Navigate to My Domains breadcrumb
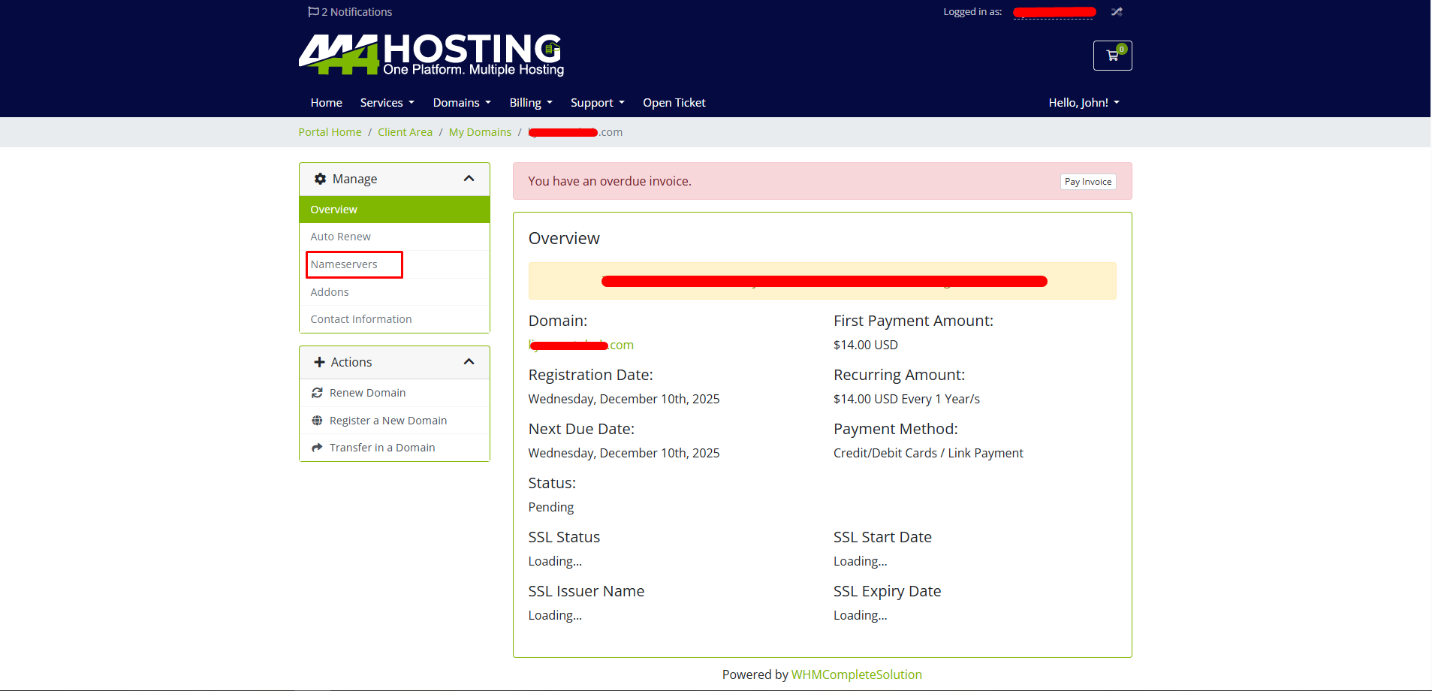Viewport: 1432px width, 691px height. tap(479, 132)
